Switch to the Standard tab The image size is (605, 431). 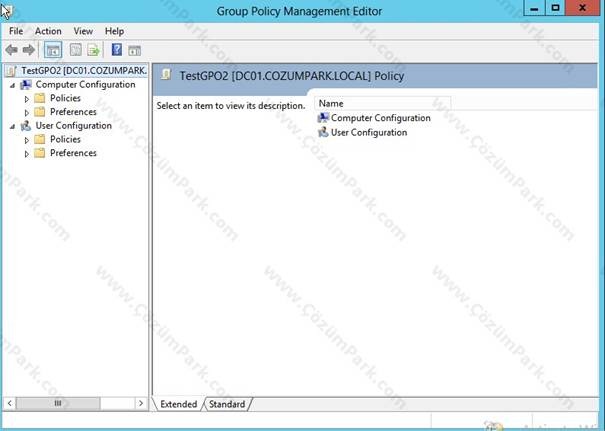point(227,404)
